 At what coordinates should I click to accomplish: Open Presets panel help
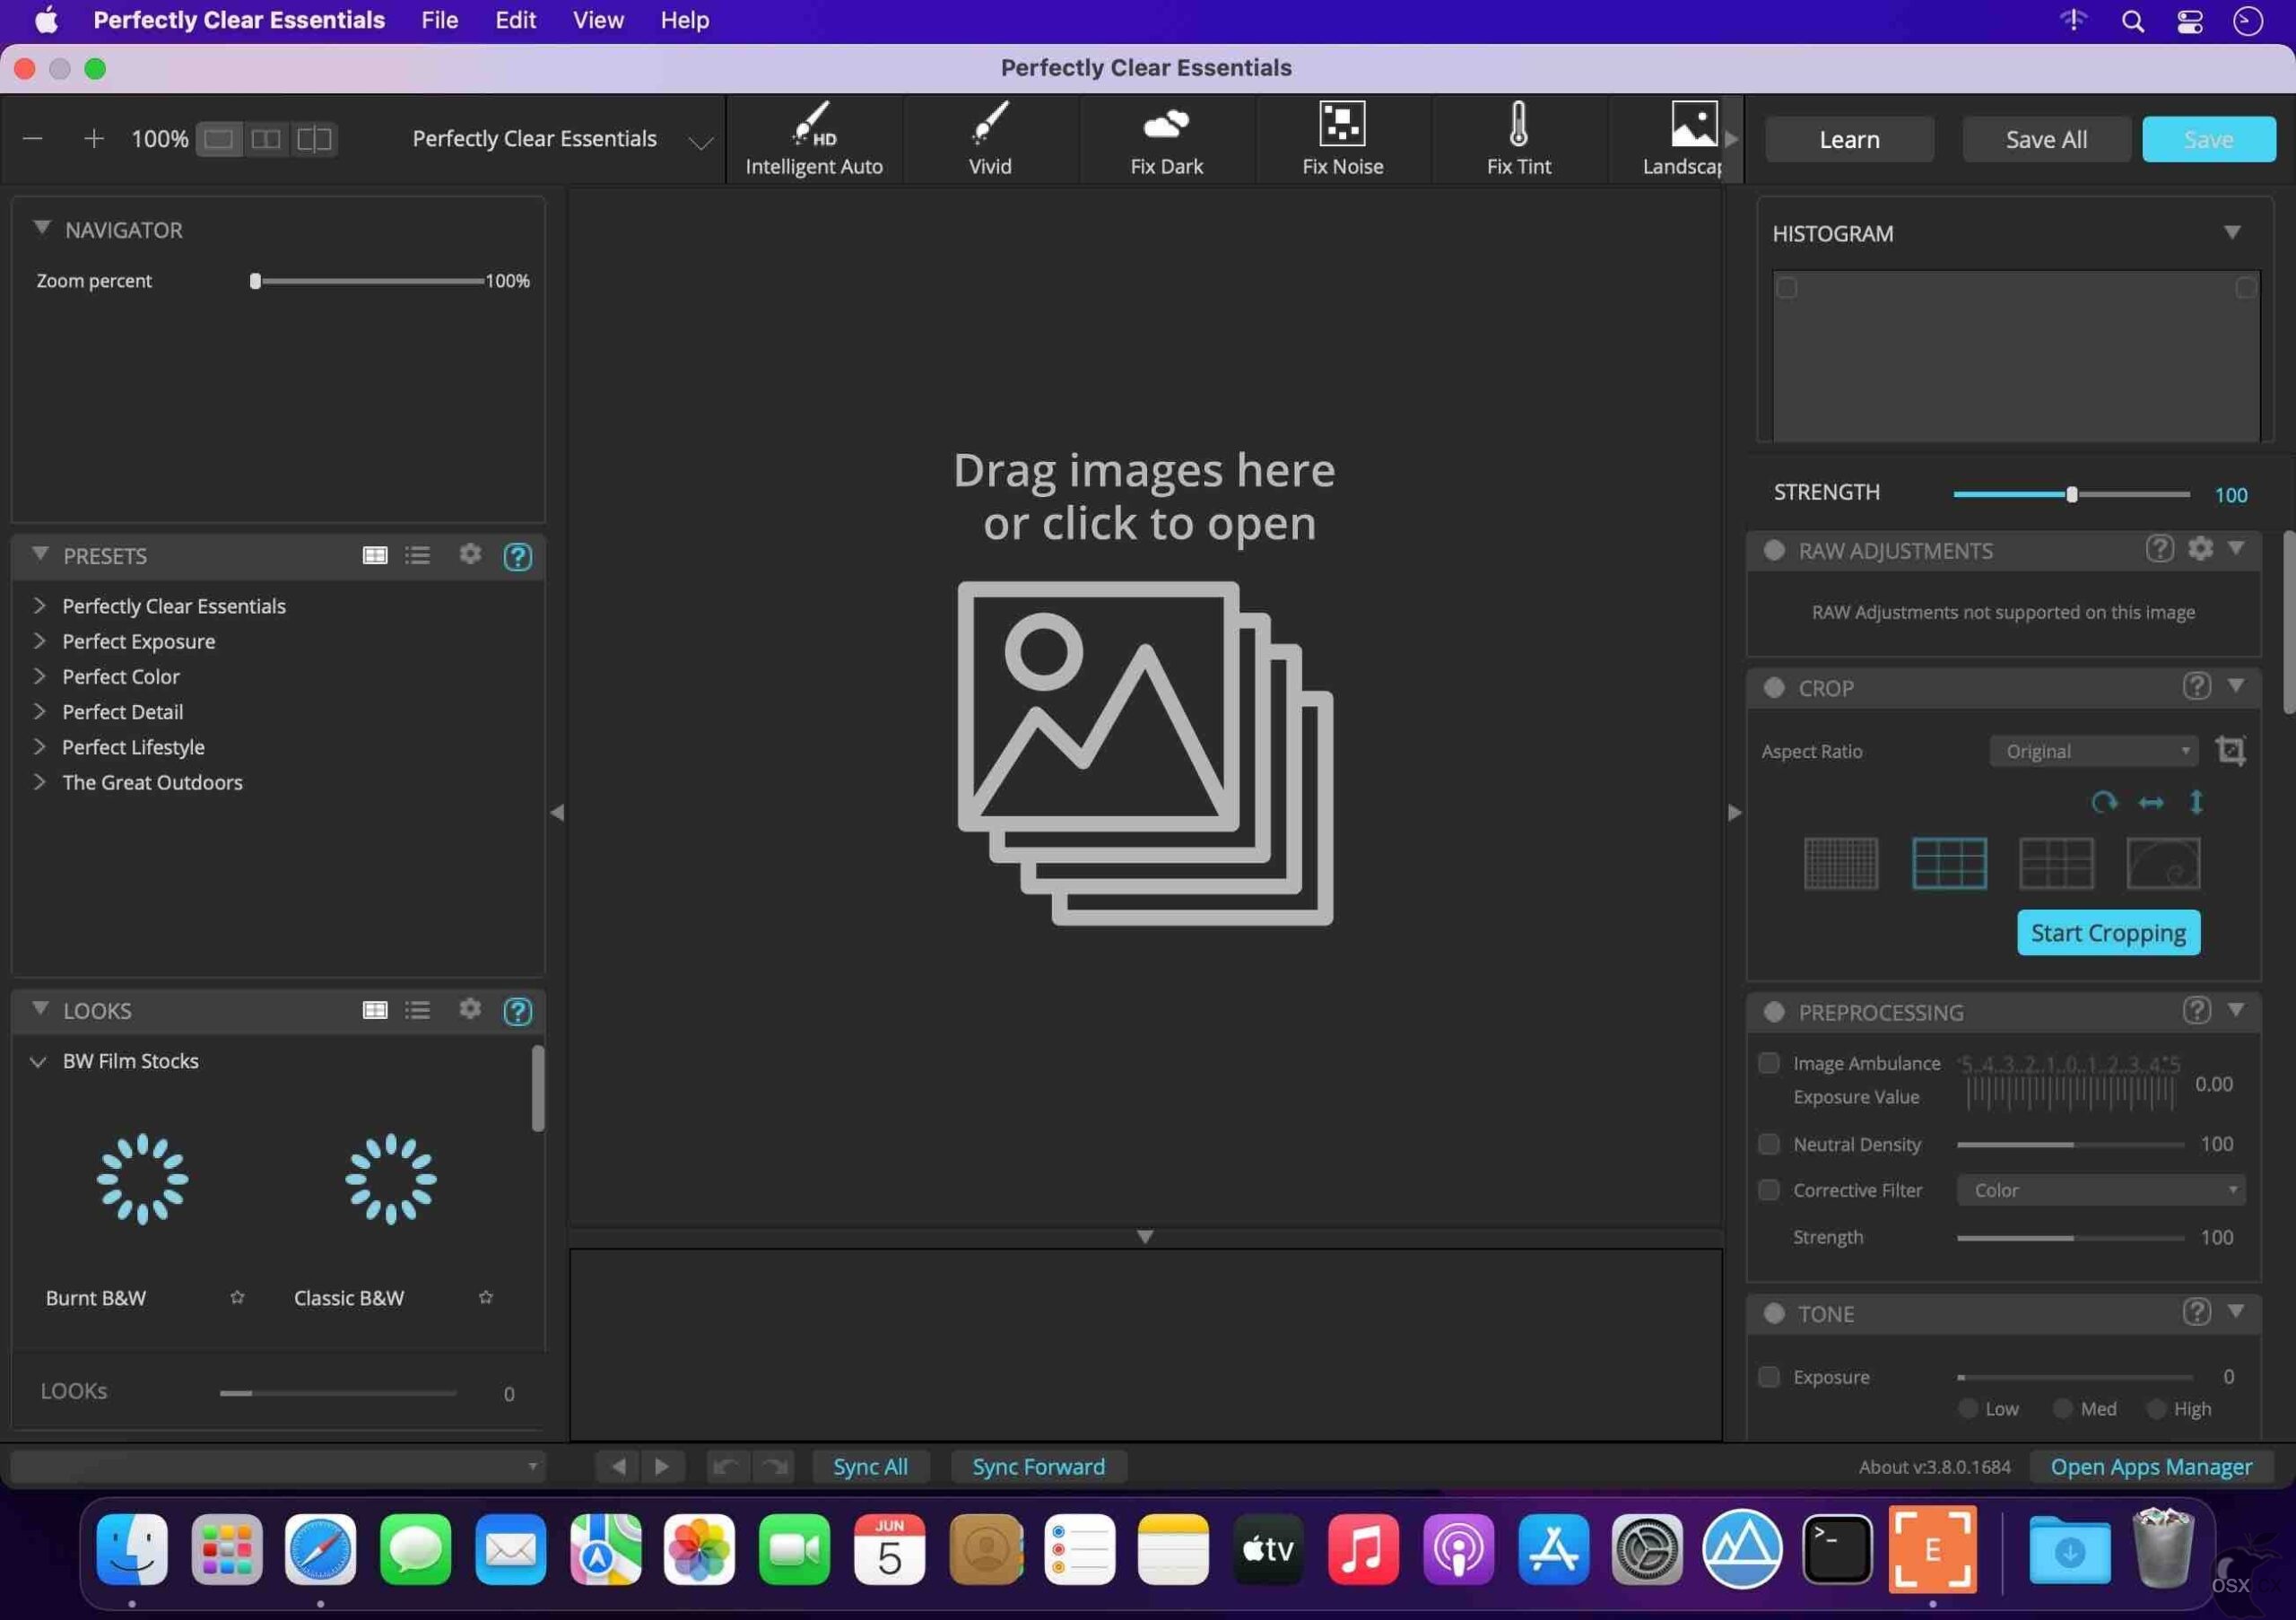[x=517, y=556]
